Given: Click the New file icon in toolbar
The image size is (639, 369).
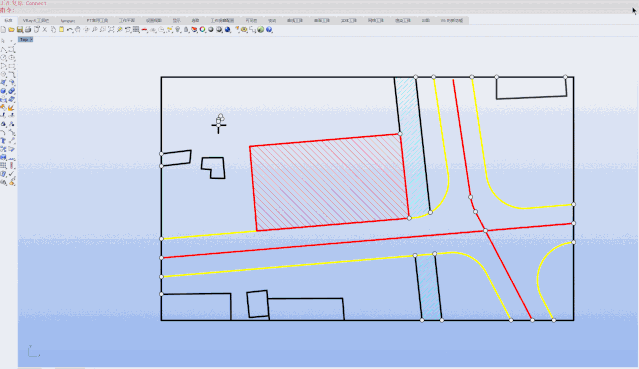Looking at the screenshot, I should [3, 30].
